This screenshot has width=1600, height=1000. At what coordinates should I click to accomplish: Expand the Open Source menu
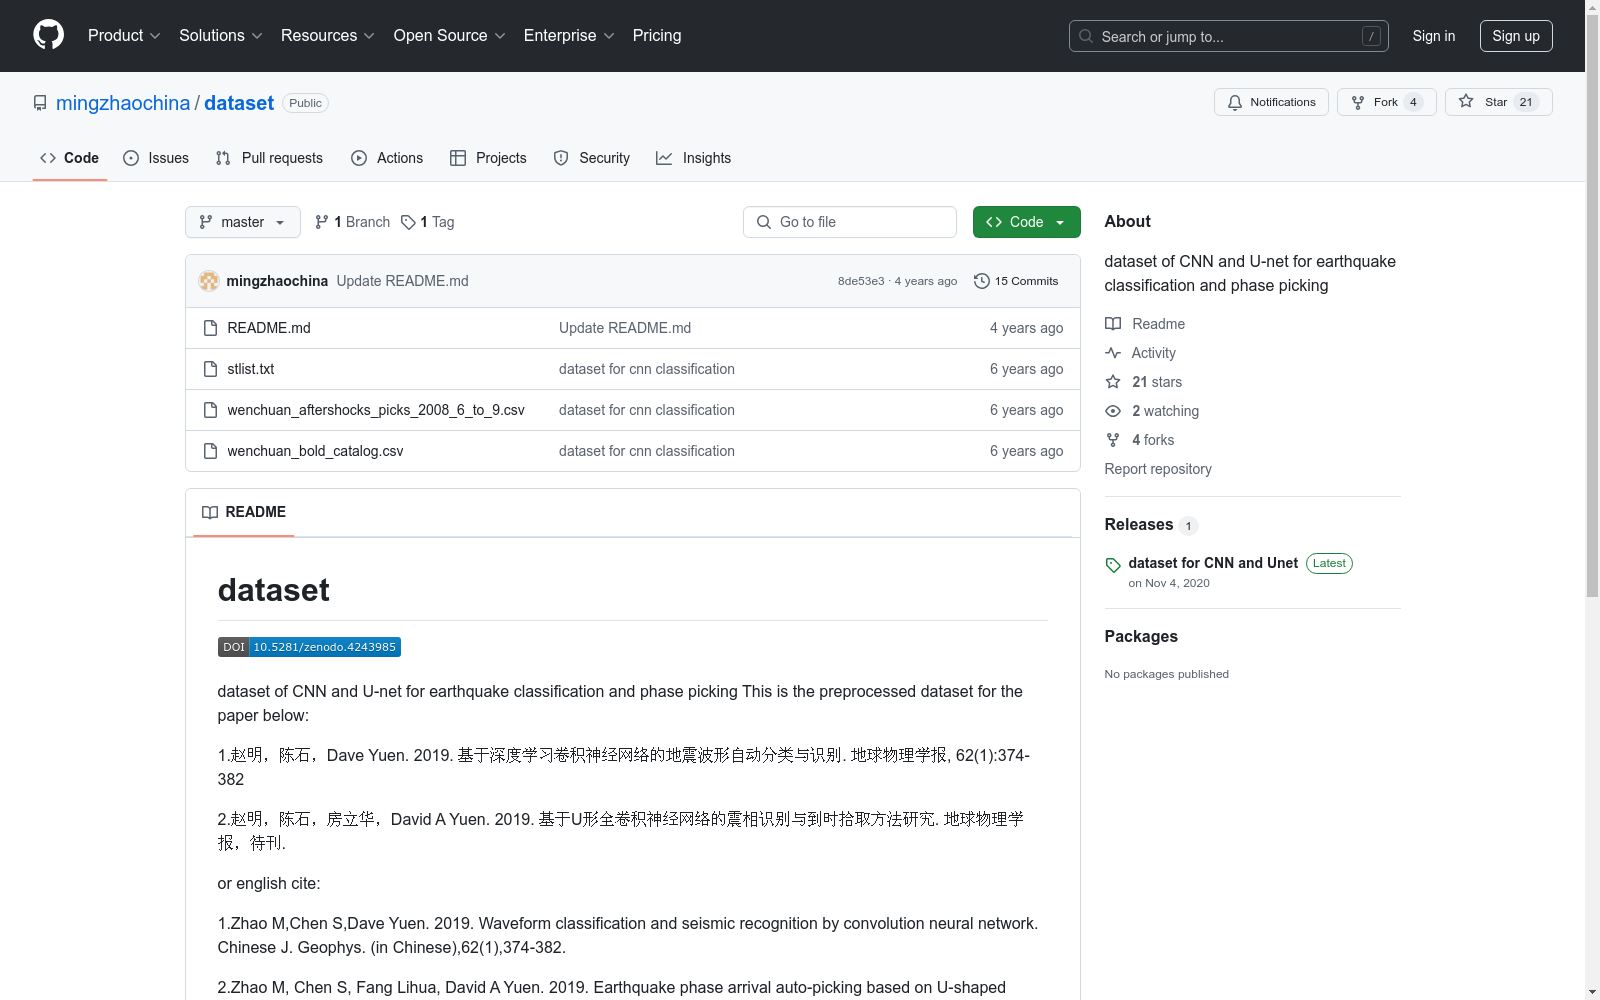[449, 35]
